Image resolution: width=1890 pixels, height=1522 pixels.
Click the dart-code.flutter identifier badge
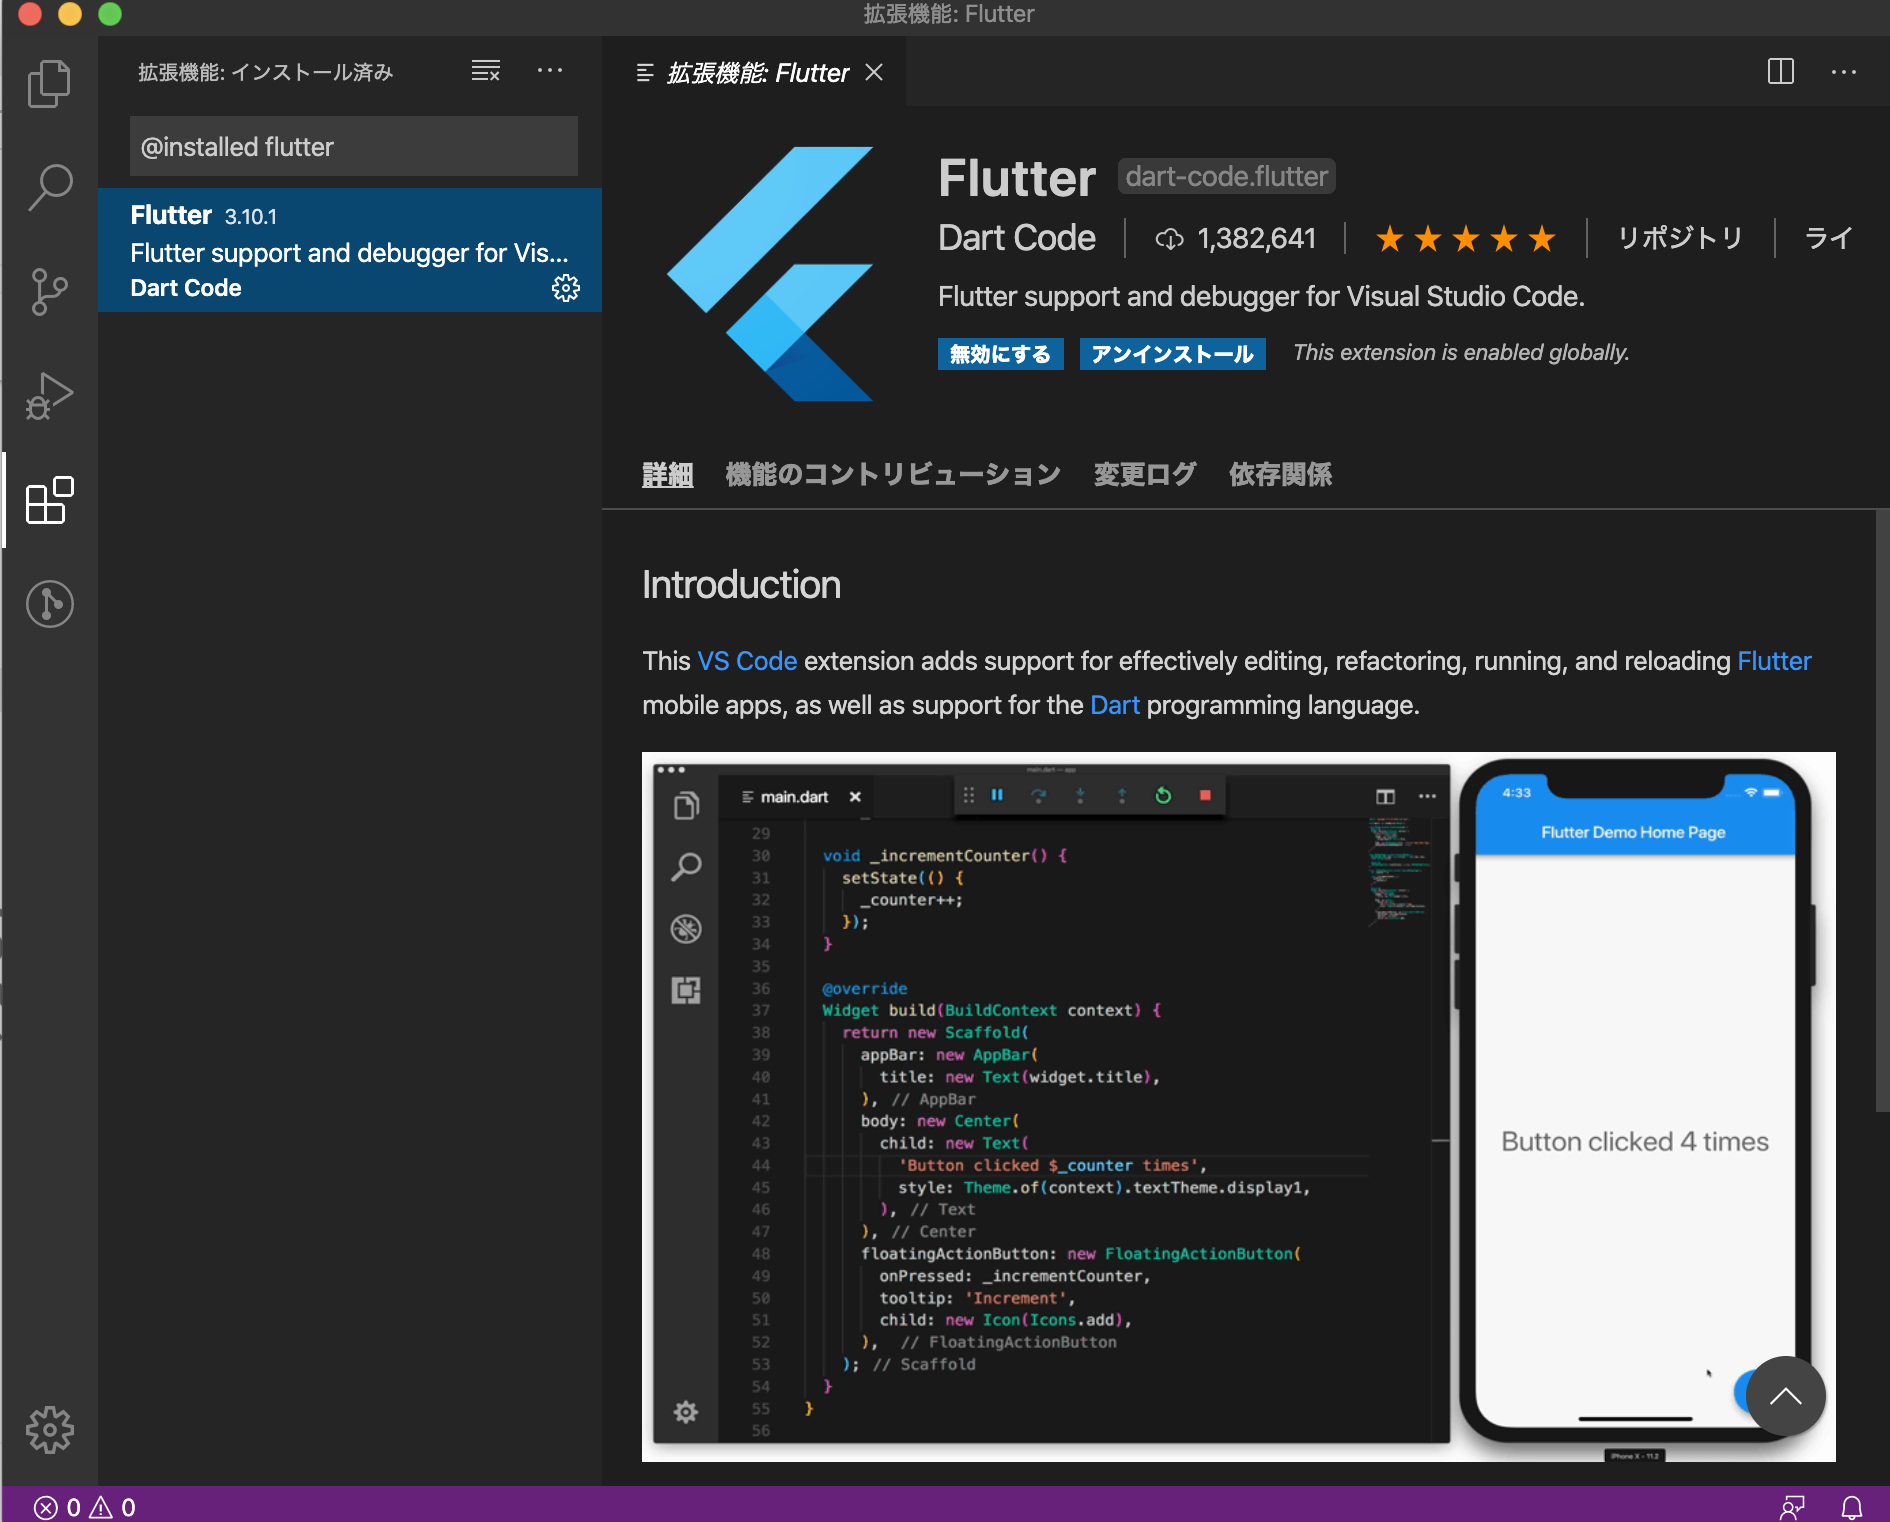point(1226,177)
